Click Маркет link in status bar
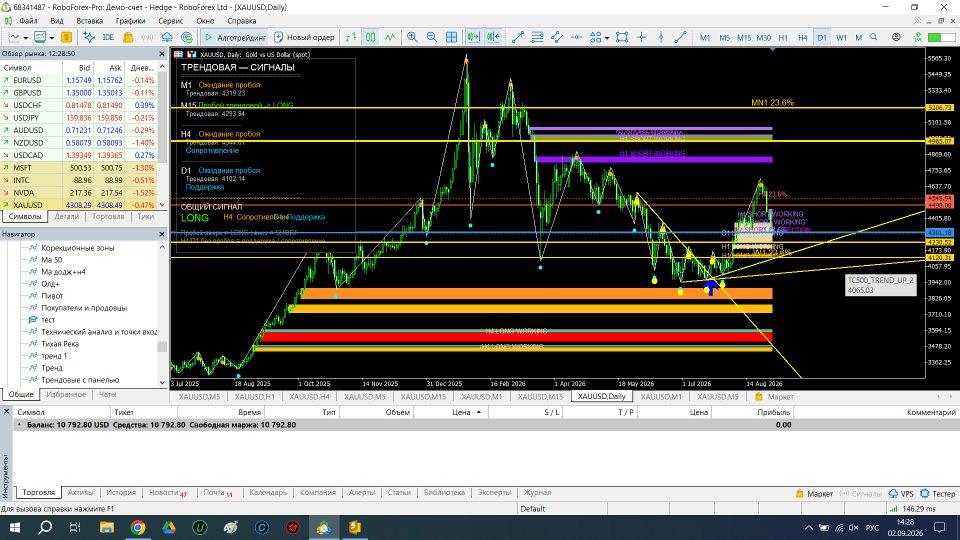The height and width of the screenshot is (540, 960). [814, 493]
